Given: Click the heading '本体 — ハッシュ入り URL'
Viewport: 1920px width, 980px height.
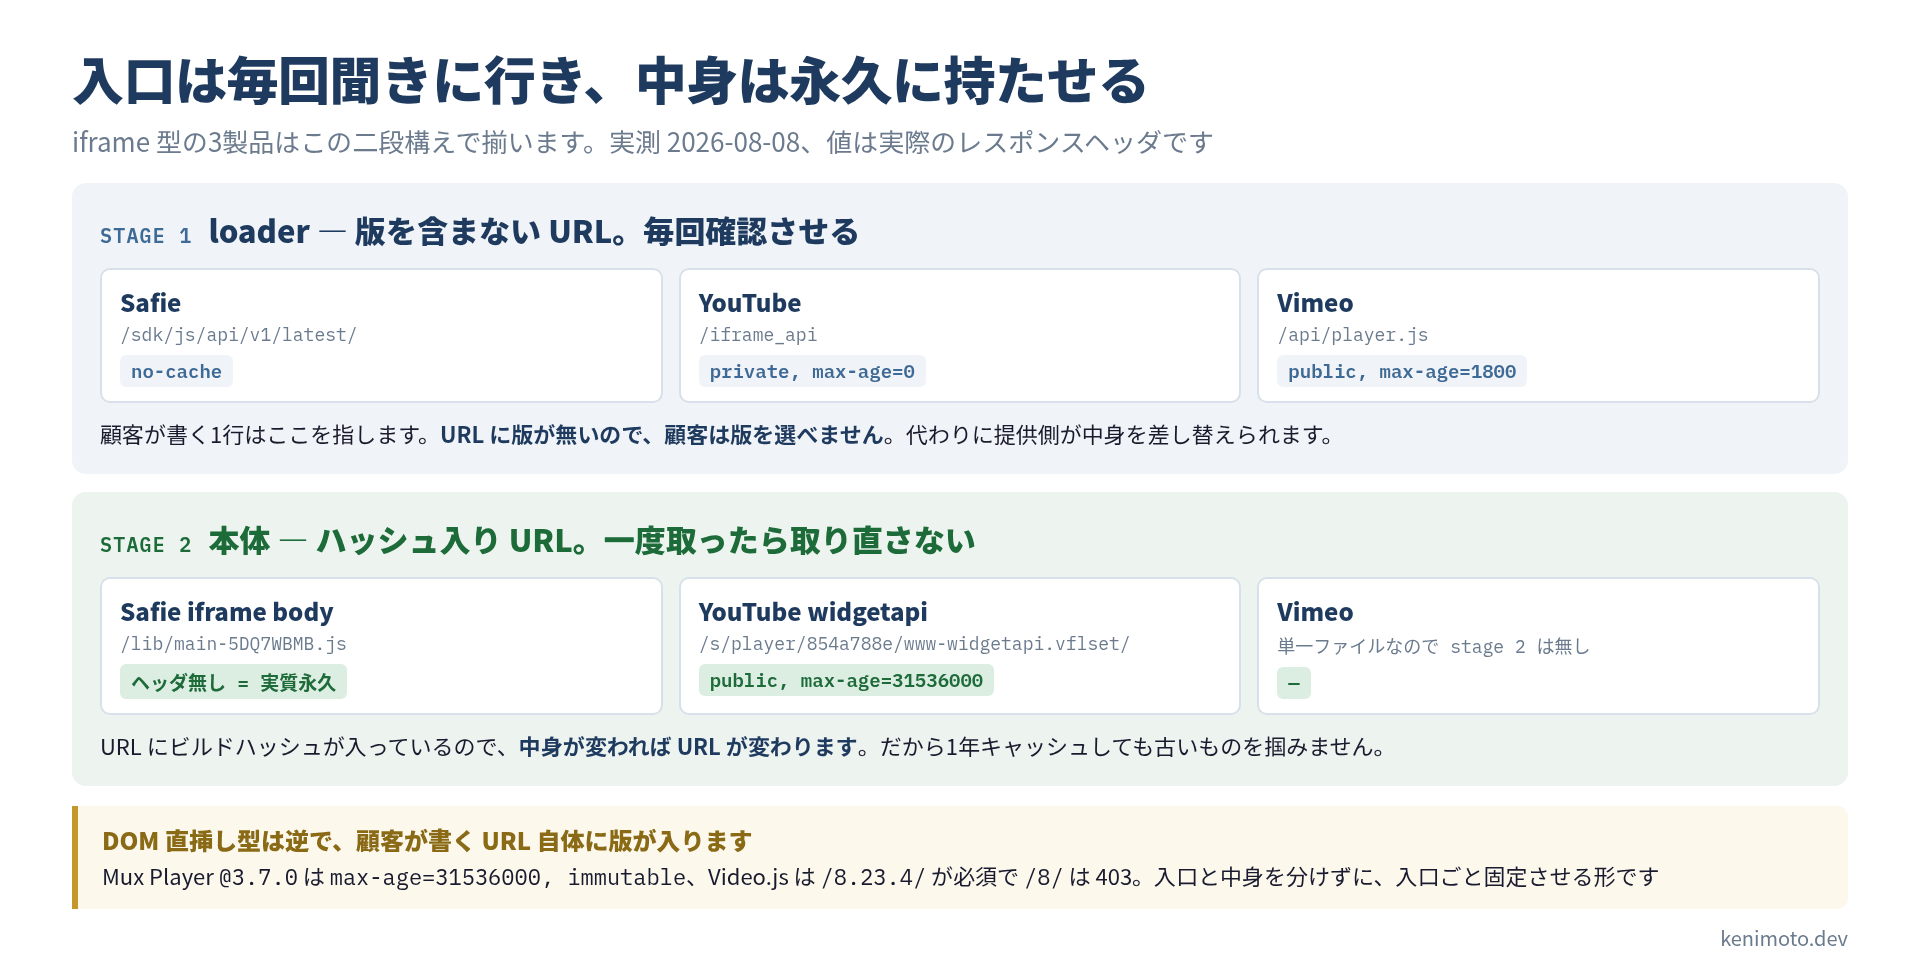Looking at the screenshot, I should click(592, 541).
